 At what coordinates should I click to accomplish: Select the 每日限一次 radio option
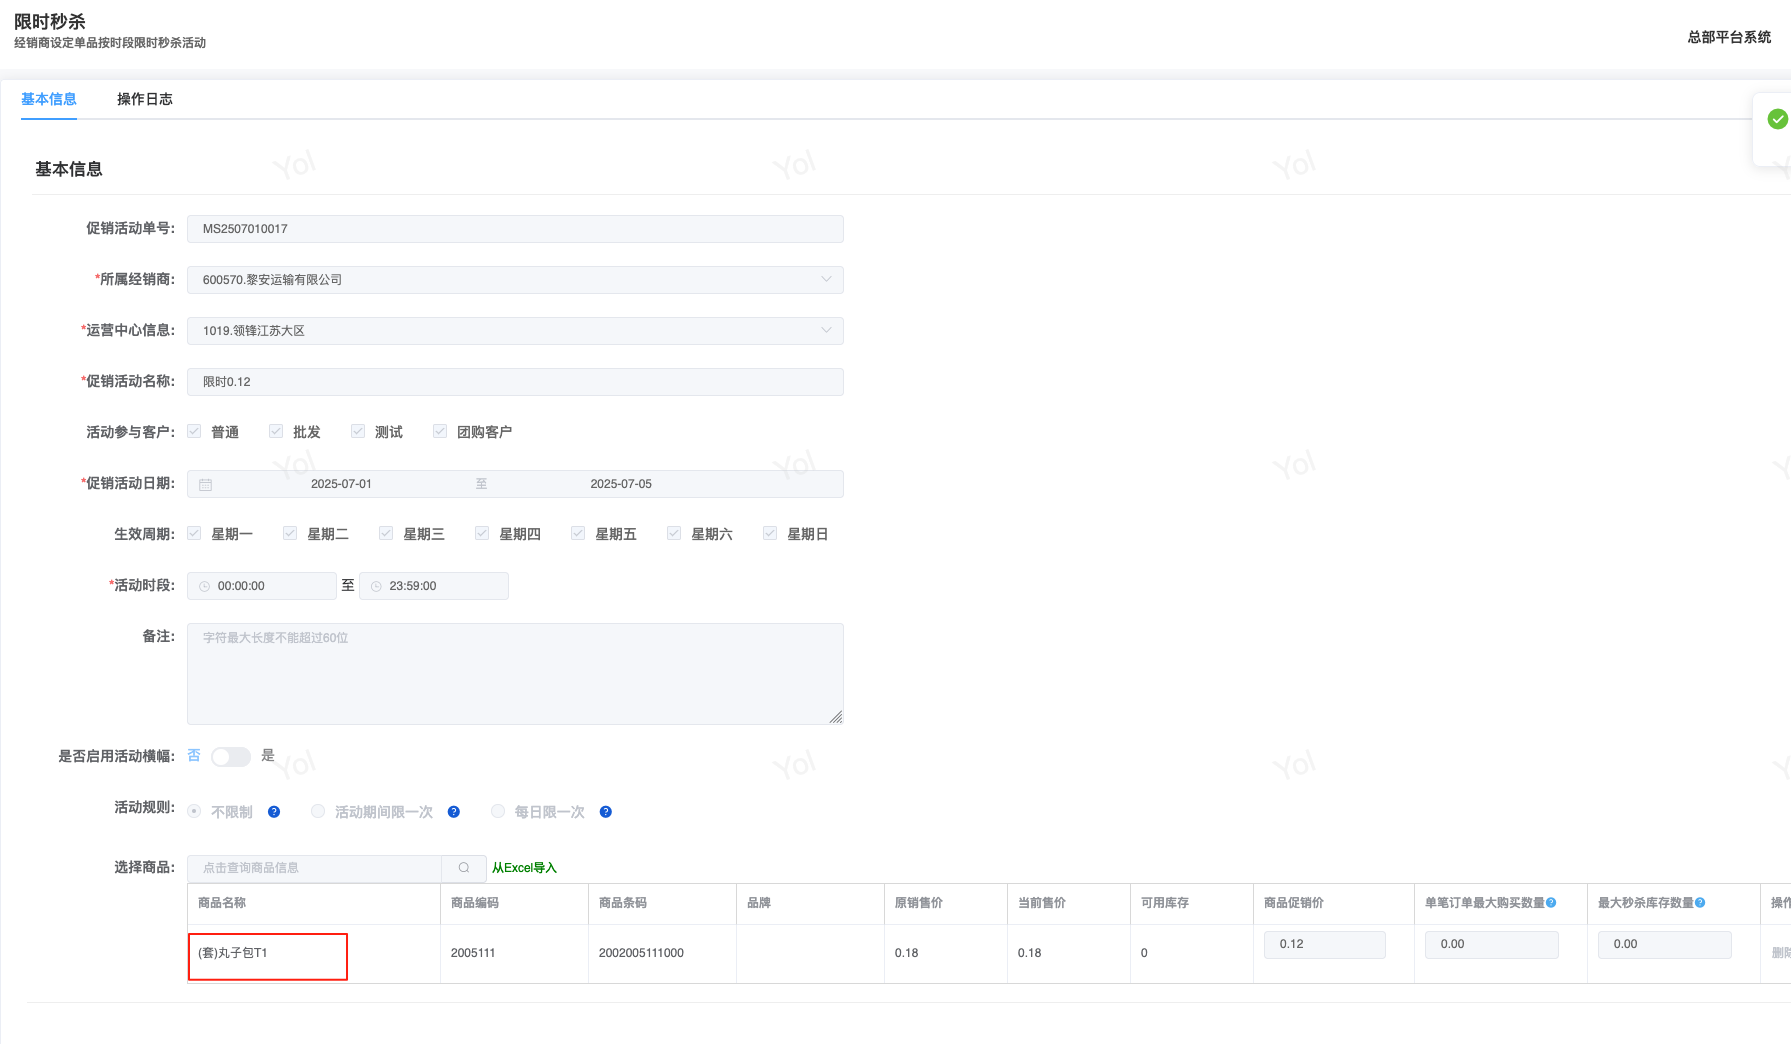(x=498, y=812)
